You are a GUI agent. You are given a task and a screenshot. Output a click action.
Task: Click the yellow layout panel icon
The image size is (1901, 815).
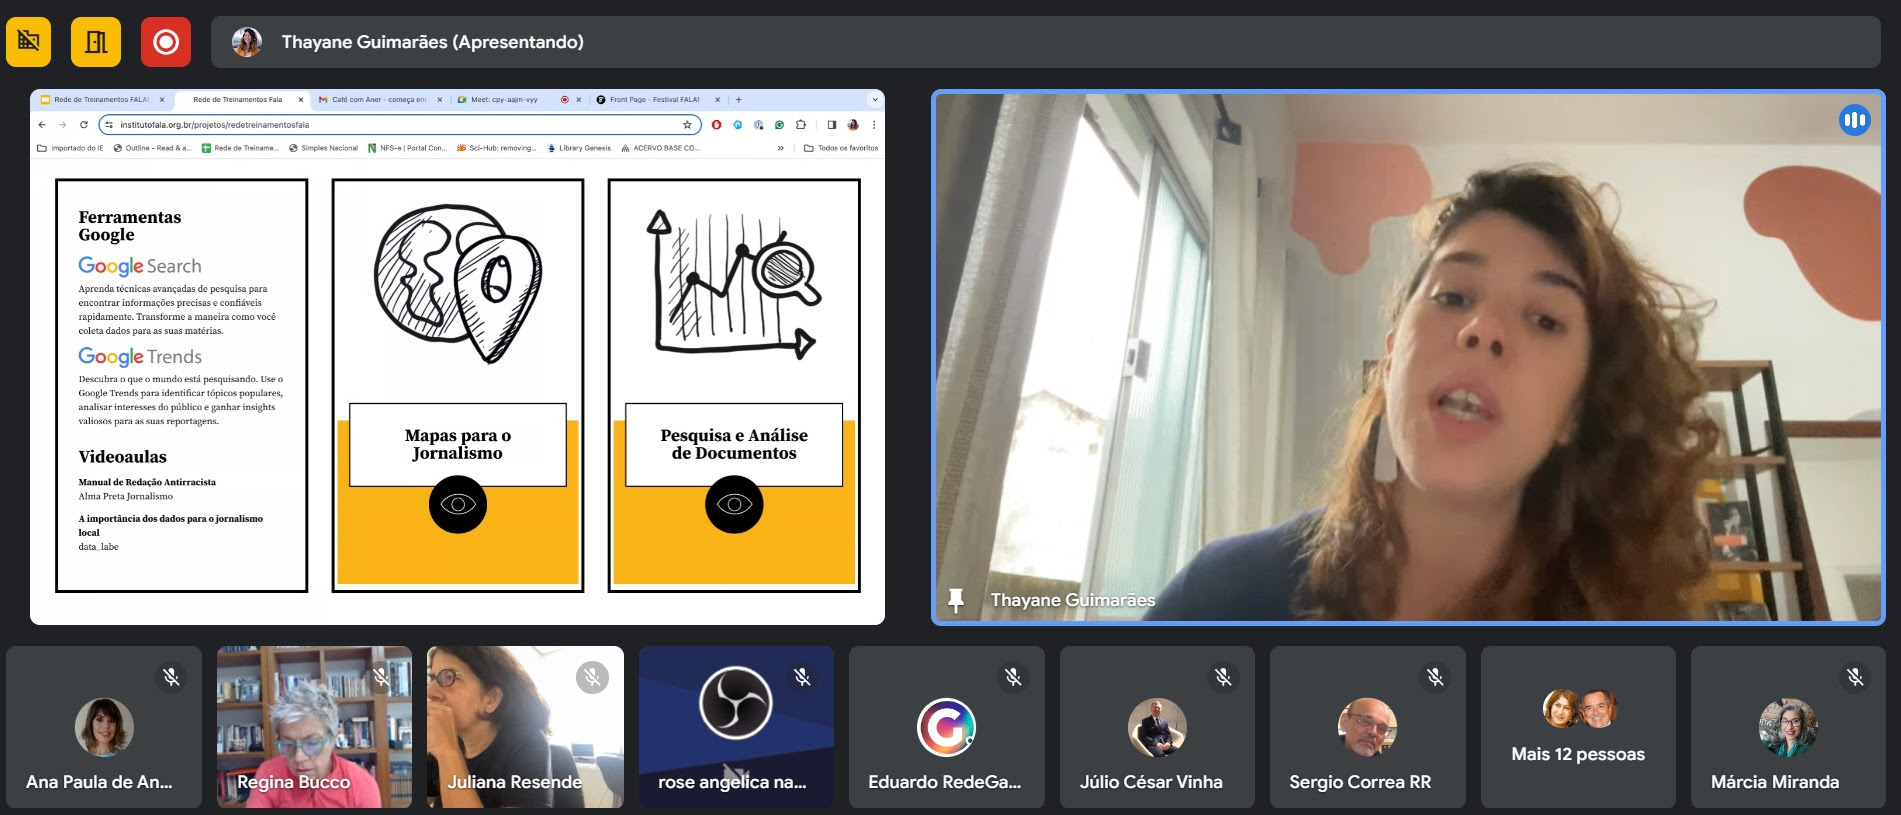(96, 42)
